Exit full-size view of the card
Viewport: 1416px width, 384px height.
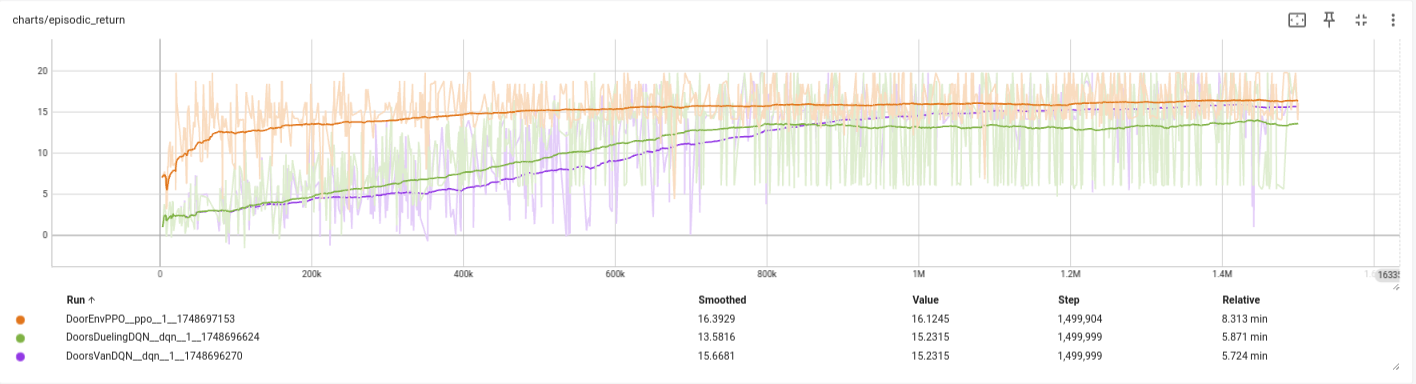click(1361, 20)
